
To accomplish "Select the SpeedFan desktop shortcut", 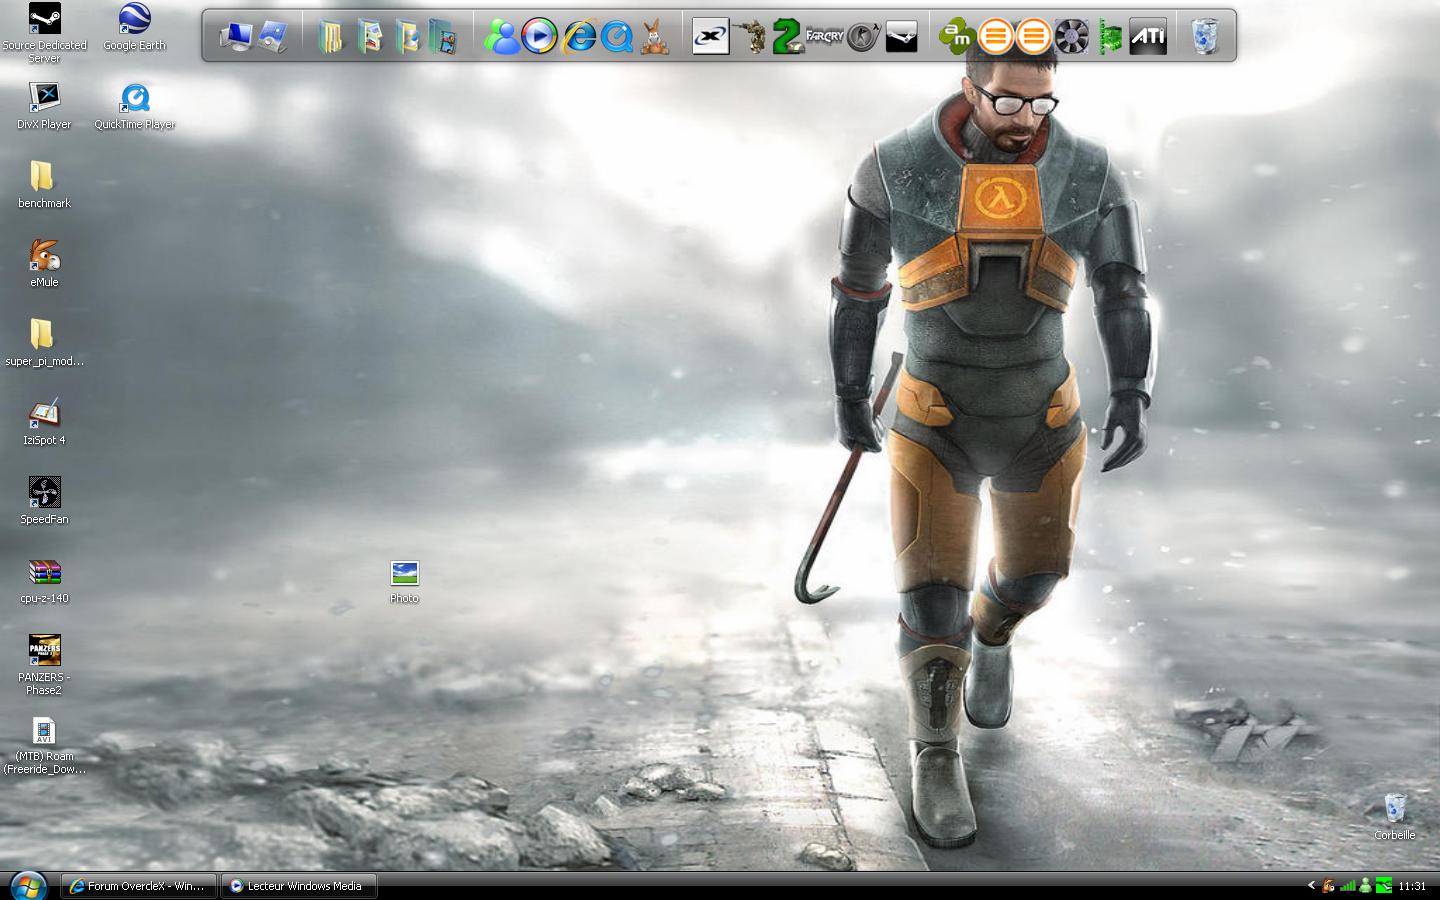I will 44,501.
